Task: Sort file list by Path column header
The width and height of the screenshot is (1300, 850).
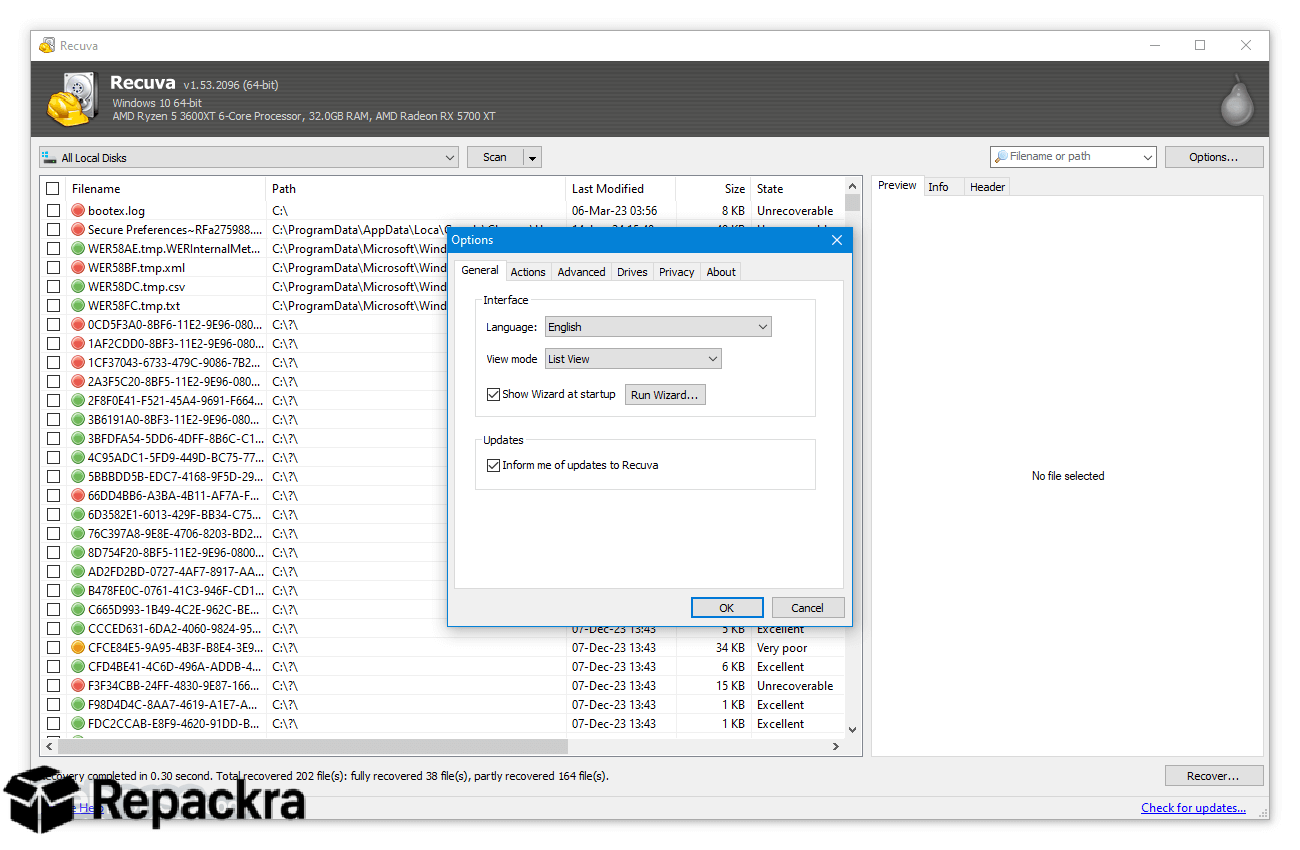Action: coord(416,189)
